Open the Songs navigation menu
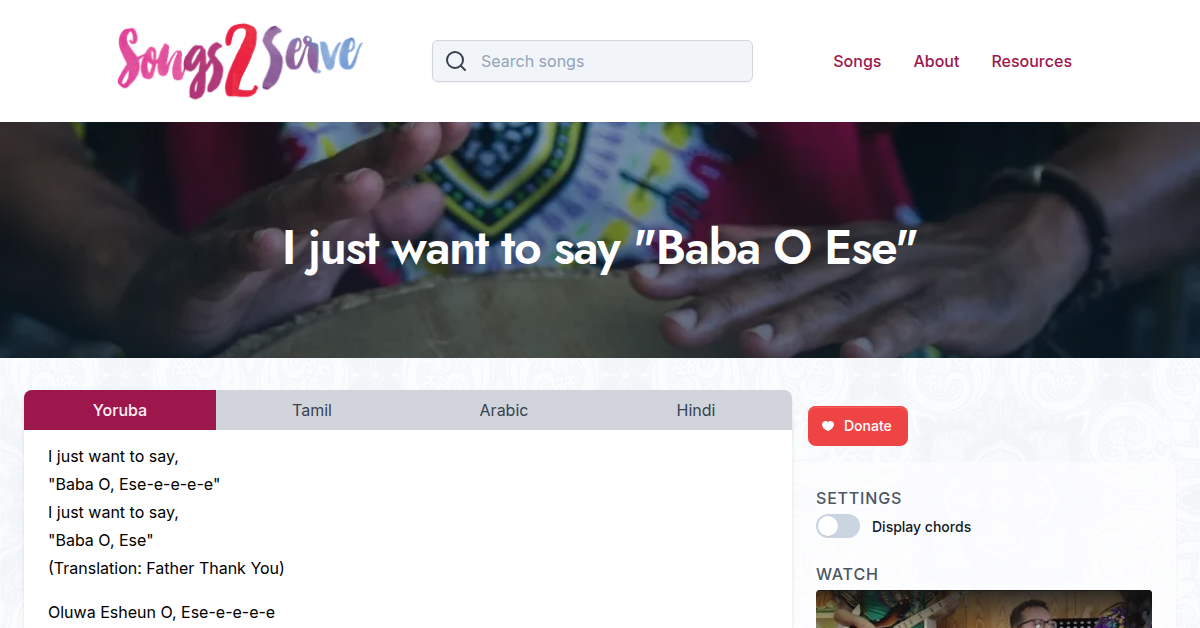 (857, 61)
